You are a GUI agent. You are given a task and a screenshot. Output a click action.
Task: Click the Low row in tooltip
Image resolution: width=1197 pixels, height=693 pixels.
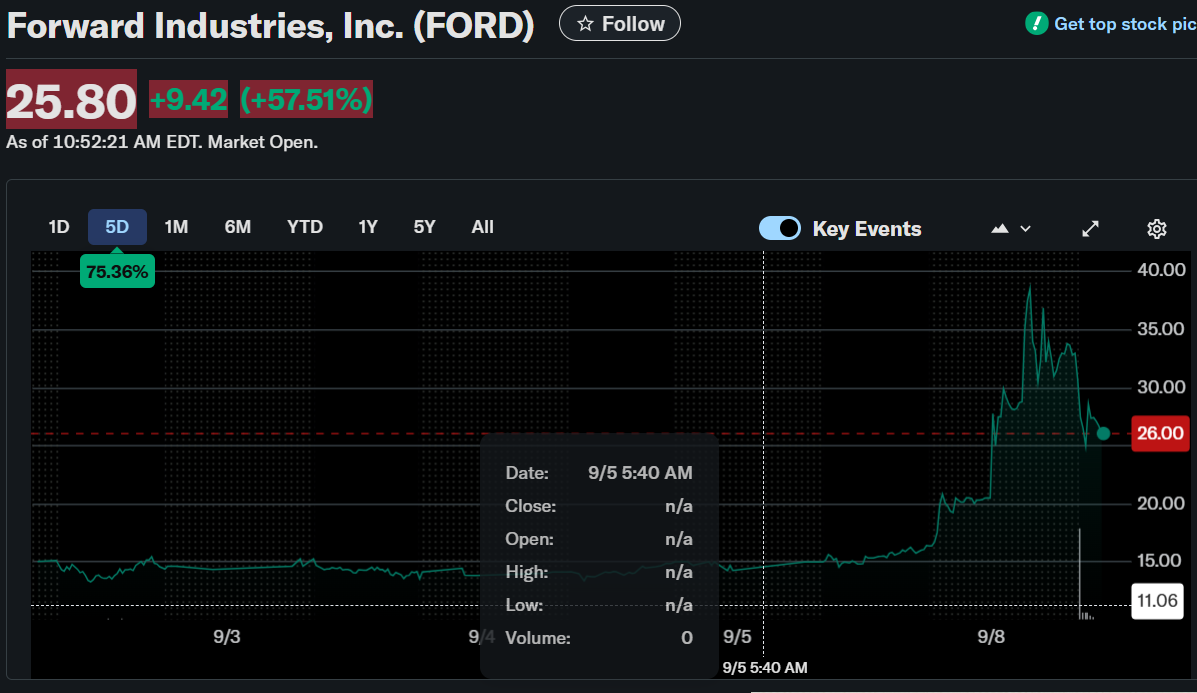pos(599,605)
